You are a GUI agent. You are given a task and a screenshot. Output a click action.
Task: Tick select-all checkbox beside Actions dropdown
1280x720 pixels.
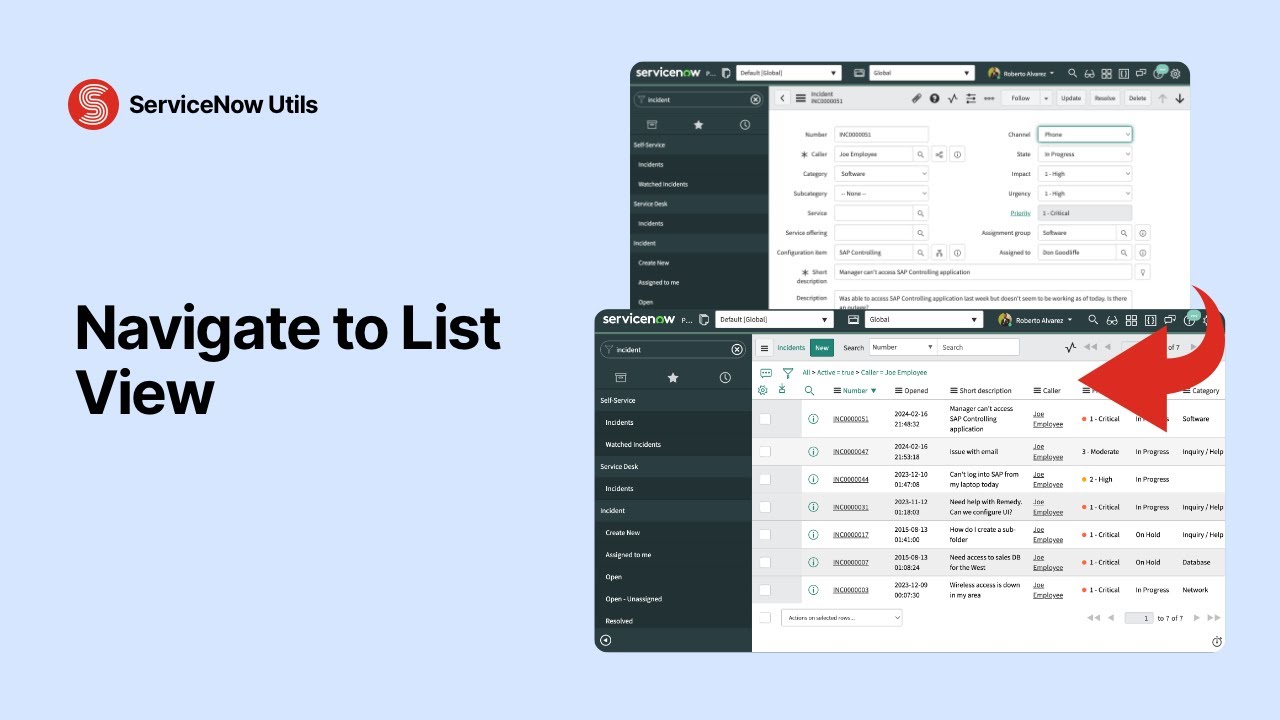point(765,618)
